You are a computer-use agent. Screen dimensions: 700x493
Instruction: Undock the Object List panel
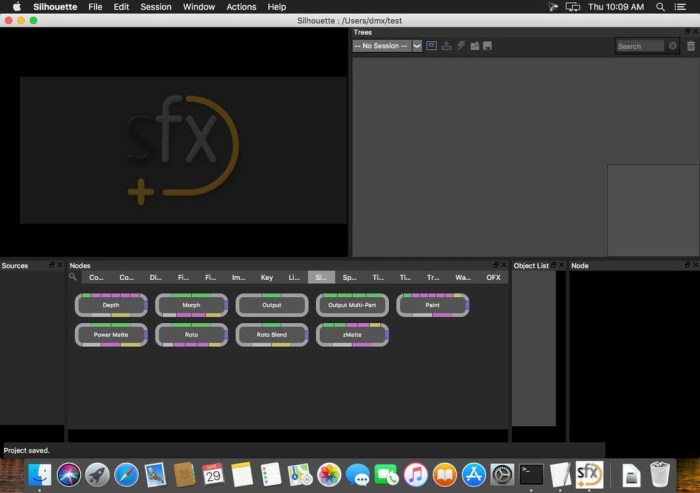[x=554, y=265]
